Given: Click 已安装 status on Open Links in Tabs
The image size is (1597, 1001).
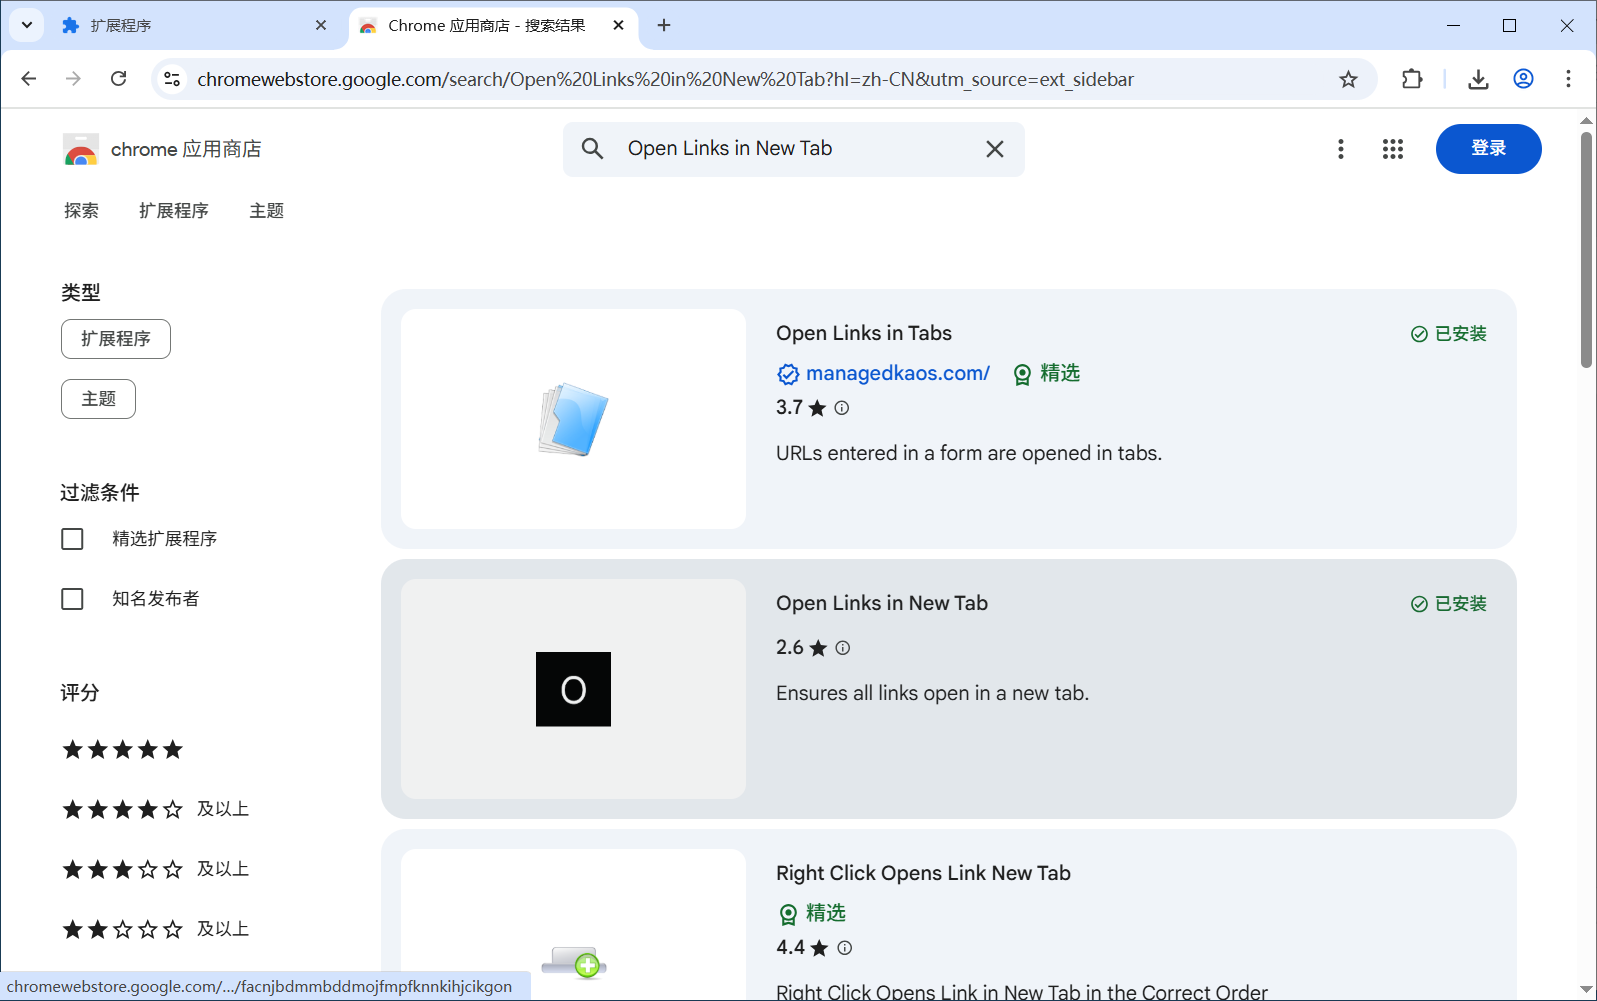Looking at the screenshot, I should (1449, 334).
